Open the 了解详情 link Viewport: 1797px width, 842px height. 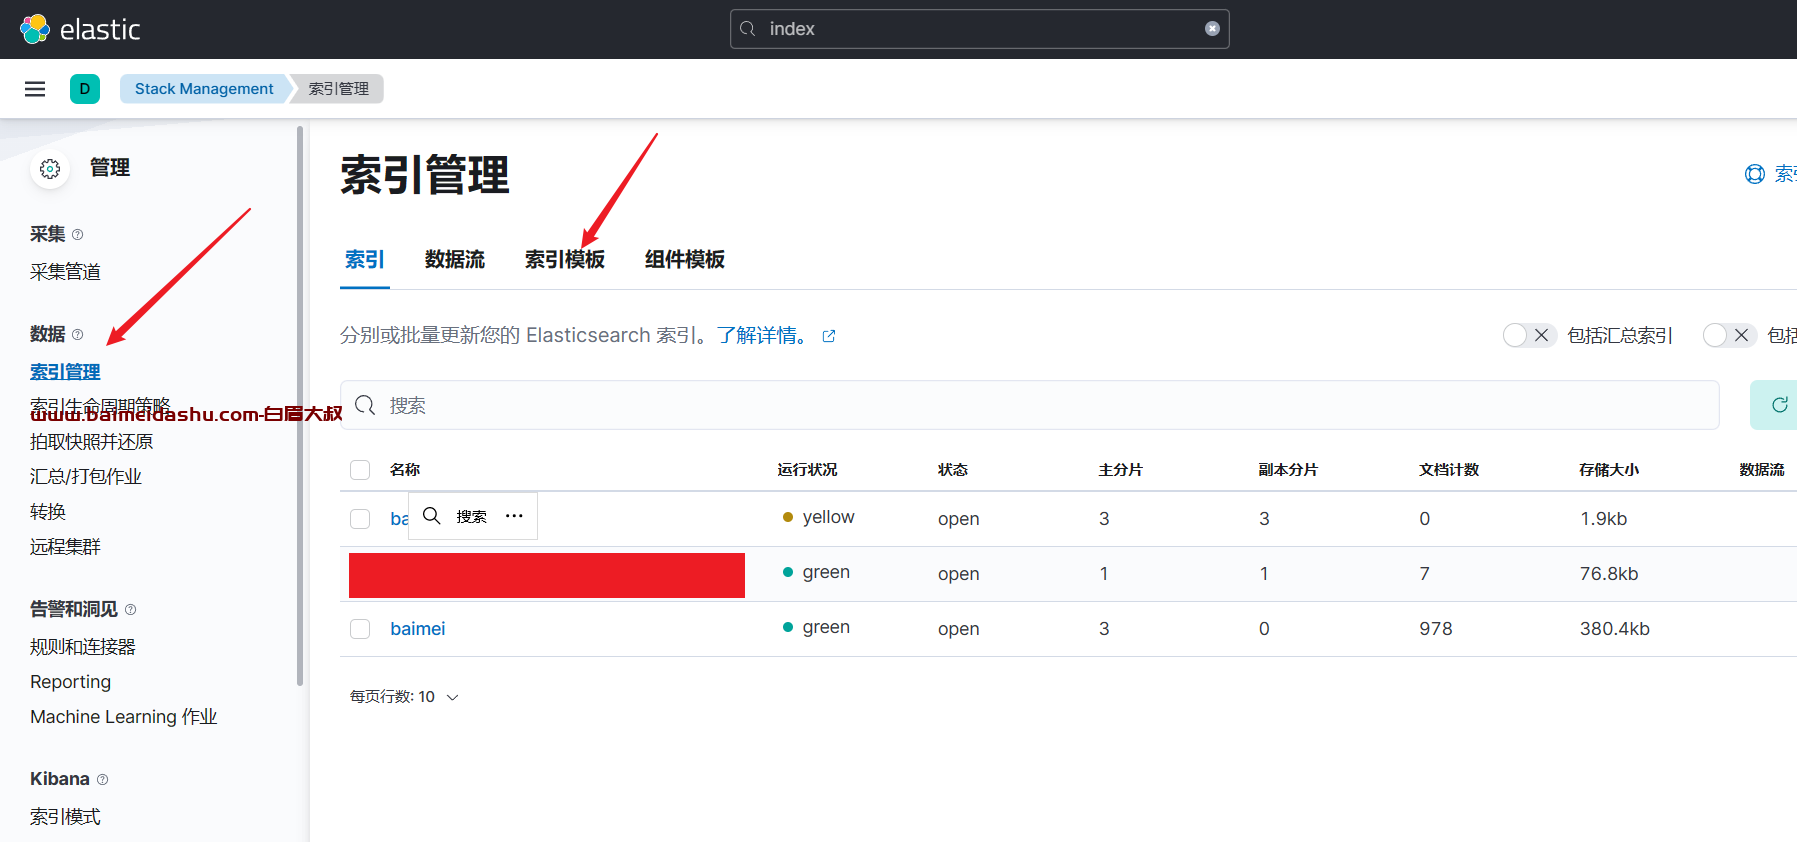tap(762, 336)
